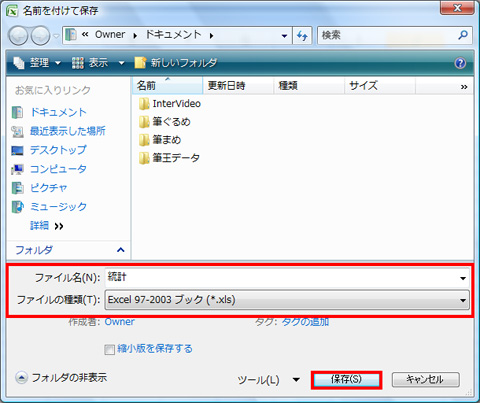
Task: Select the InterVideo folder
Action: 170,104
